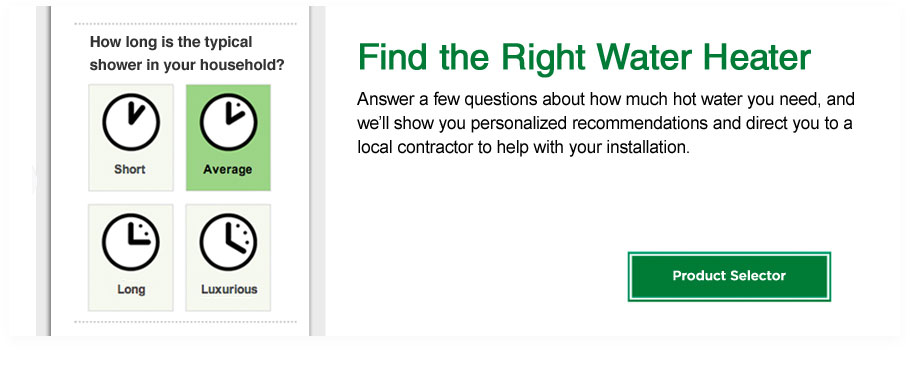Open the Product Selector button

[x=729, y=276]
